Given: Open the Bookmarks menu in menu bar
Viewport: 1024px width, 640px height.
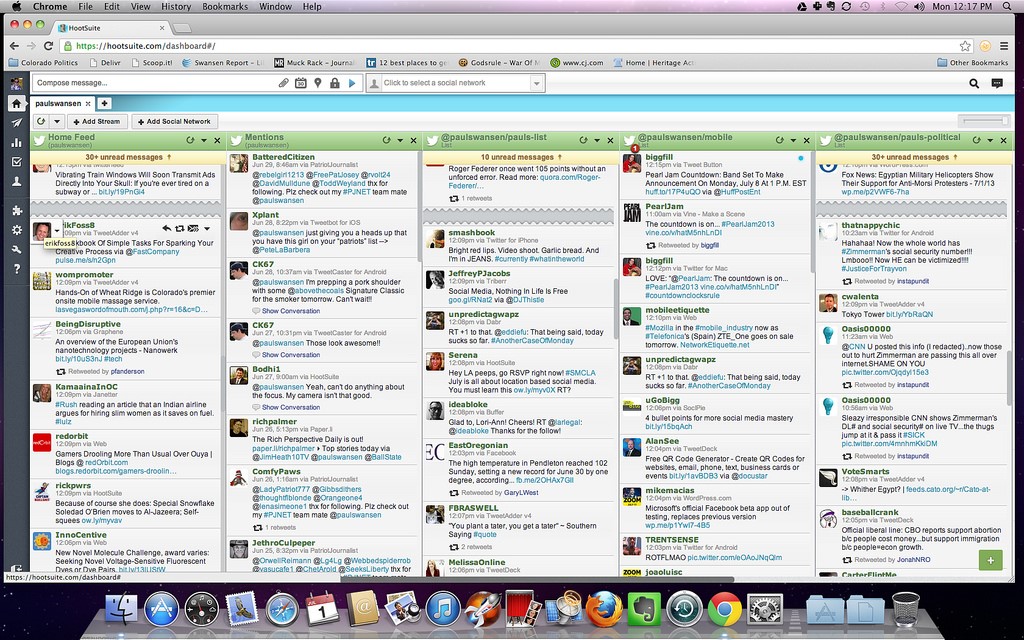Looking at the screenshot, I should point(225,7).
